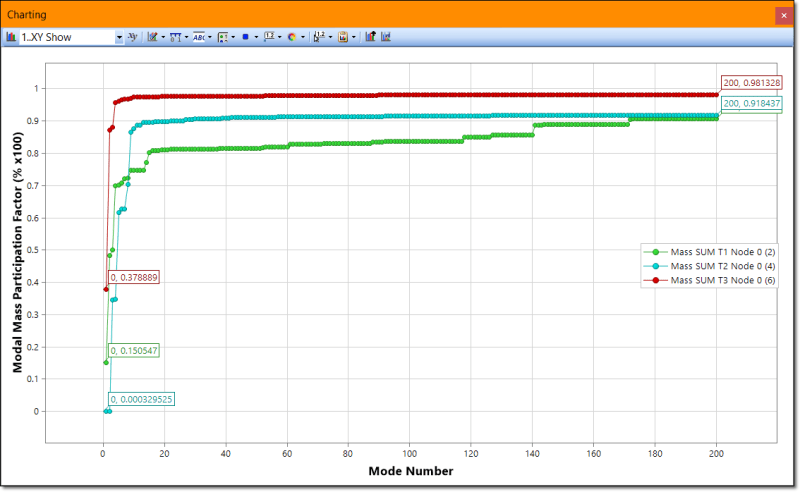800x492 pixels.
Task: Click the ABC chart titles icon
Action: point(198,37)
